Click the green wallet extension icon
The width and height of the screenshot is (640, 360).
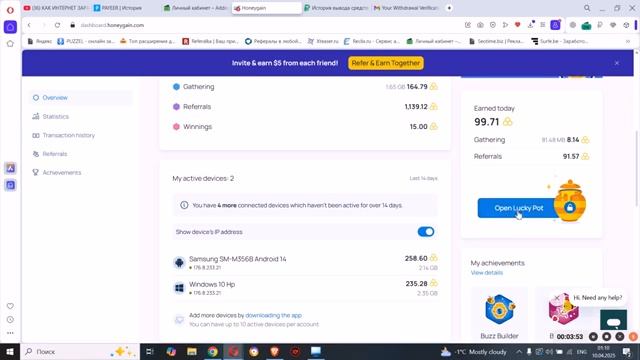click(587, 26)
